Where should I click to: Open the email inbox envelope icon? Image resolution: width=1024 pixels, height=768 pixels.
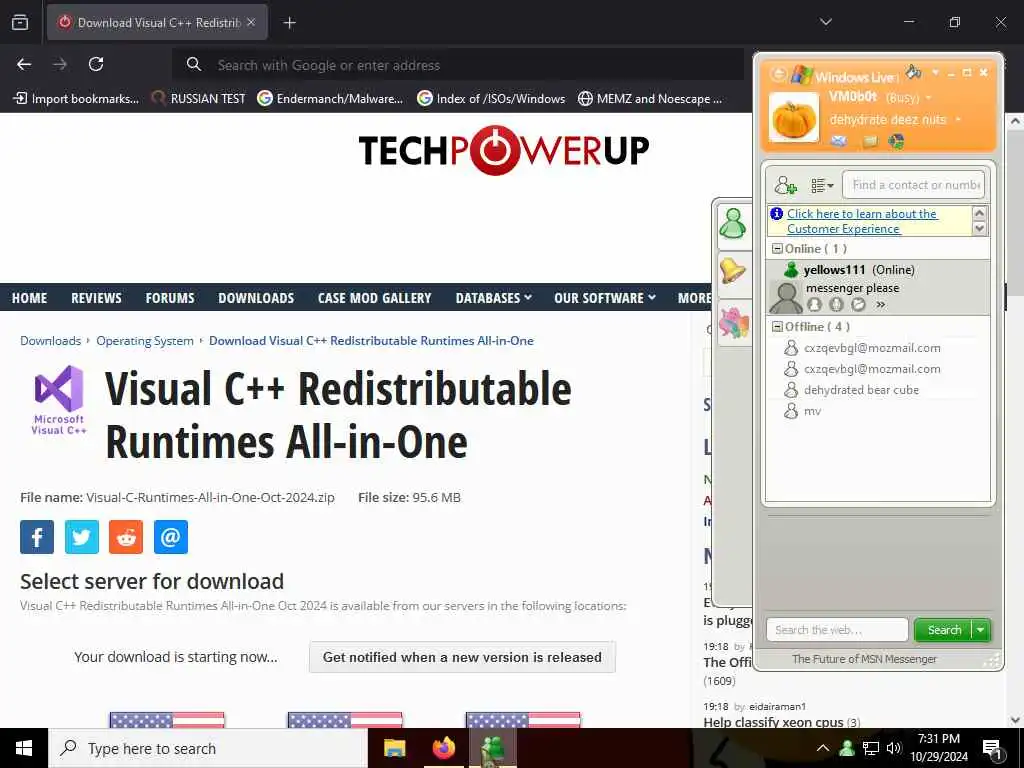839,140
